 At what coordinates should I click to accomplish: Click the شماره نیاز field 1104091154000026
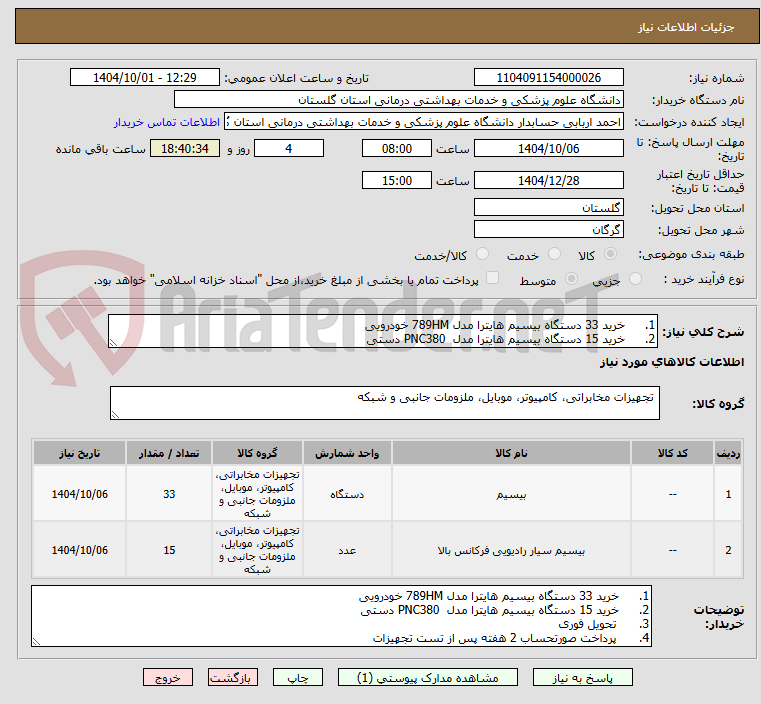tap(548, 78)
